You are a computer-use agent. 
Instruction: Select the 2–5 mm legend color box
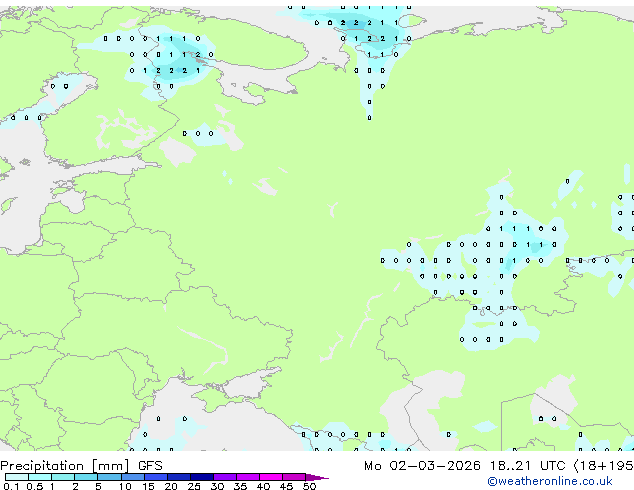click(x=86, y=477)
